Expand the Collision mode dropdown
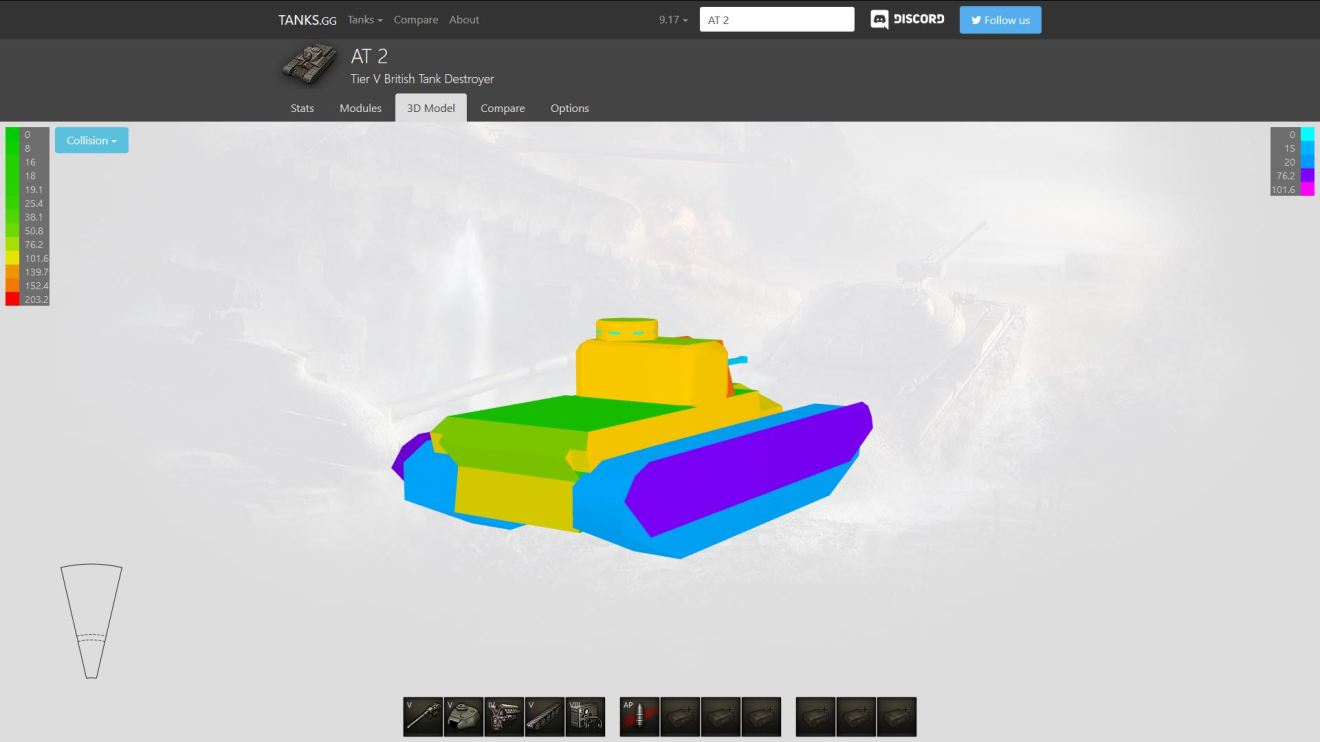The image size is (1320, 742). coord(92,141)
